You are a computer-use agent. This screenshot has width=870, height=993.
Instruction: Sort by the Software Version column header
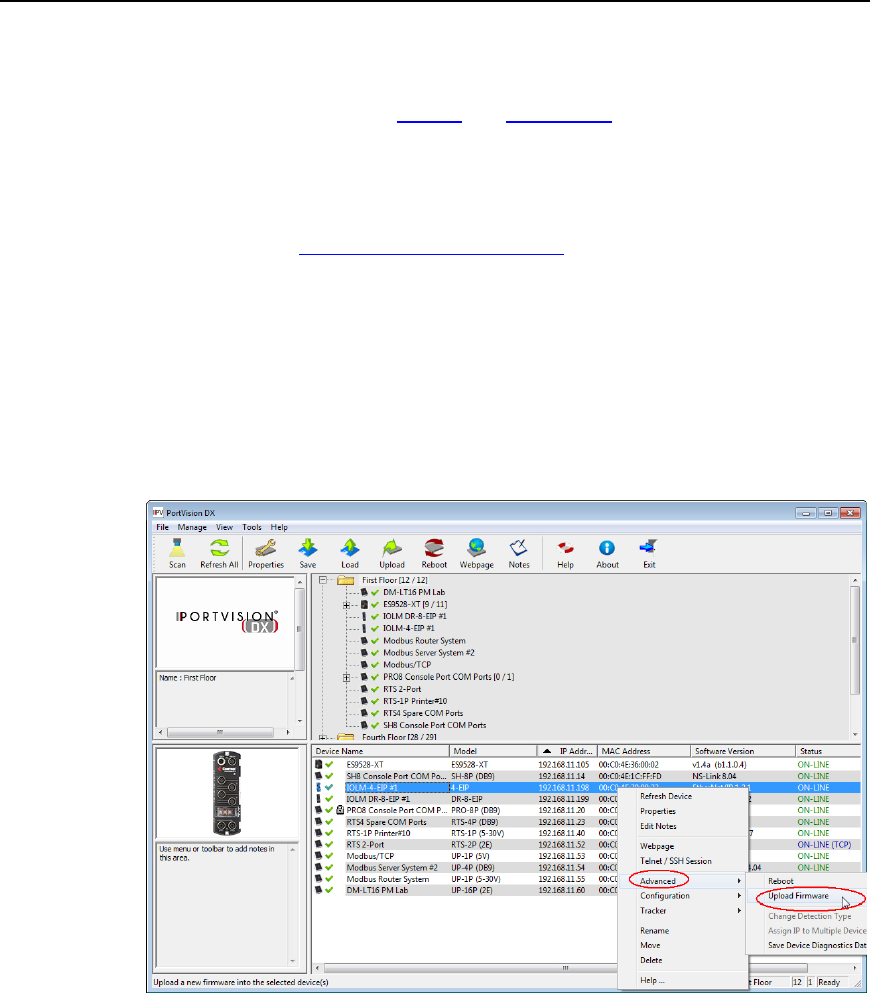pos(743,751)
